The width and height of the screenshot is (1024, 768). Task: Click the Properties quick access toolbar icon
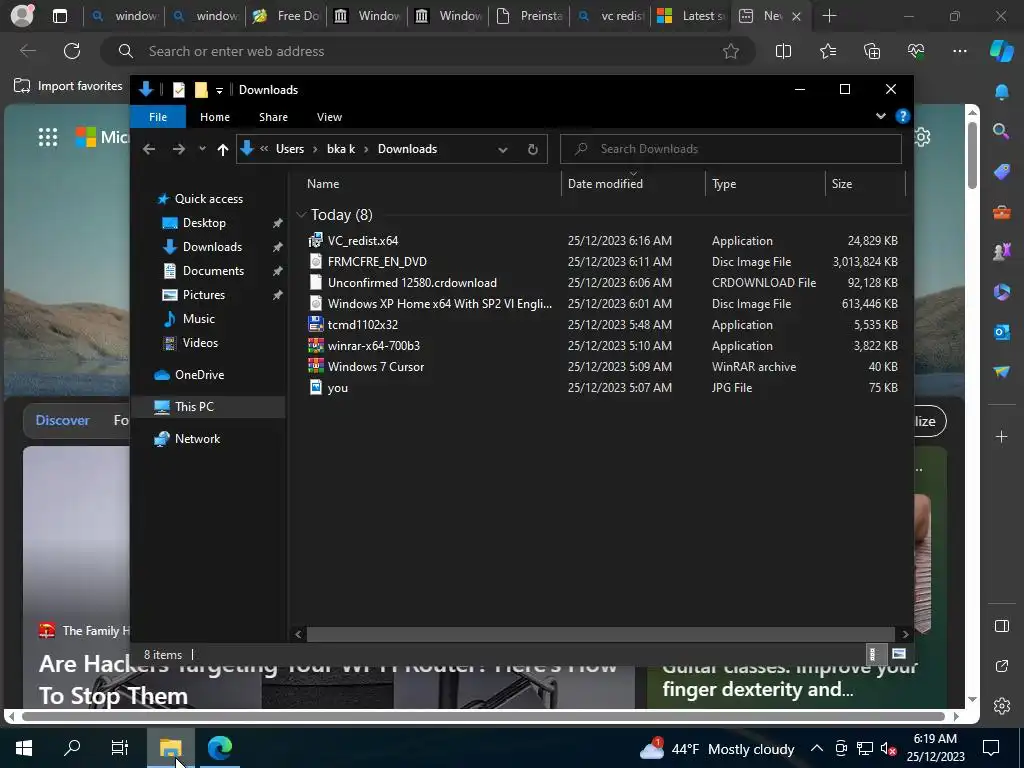point(178,89)
